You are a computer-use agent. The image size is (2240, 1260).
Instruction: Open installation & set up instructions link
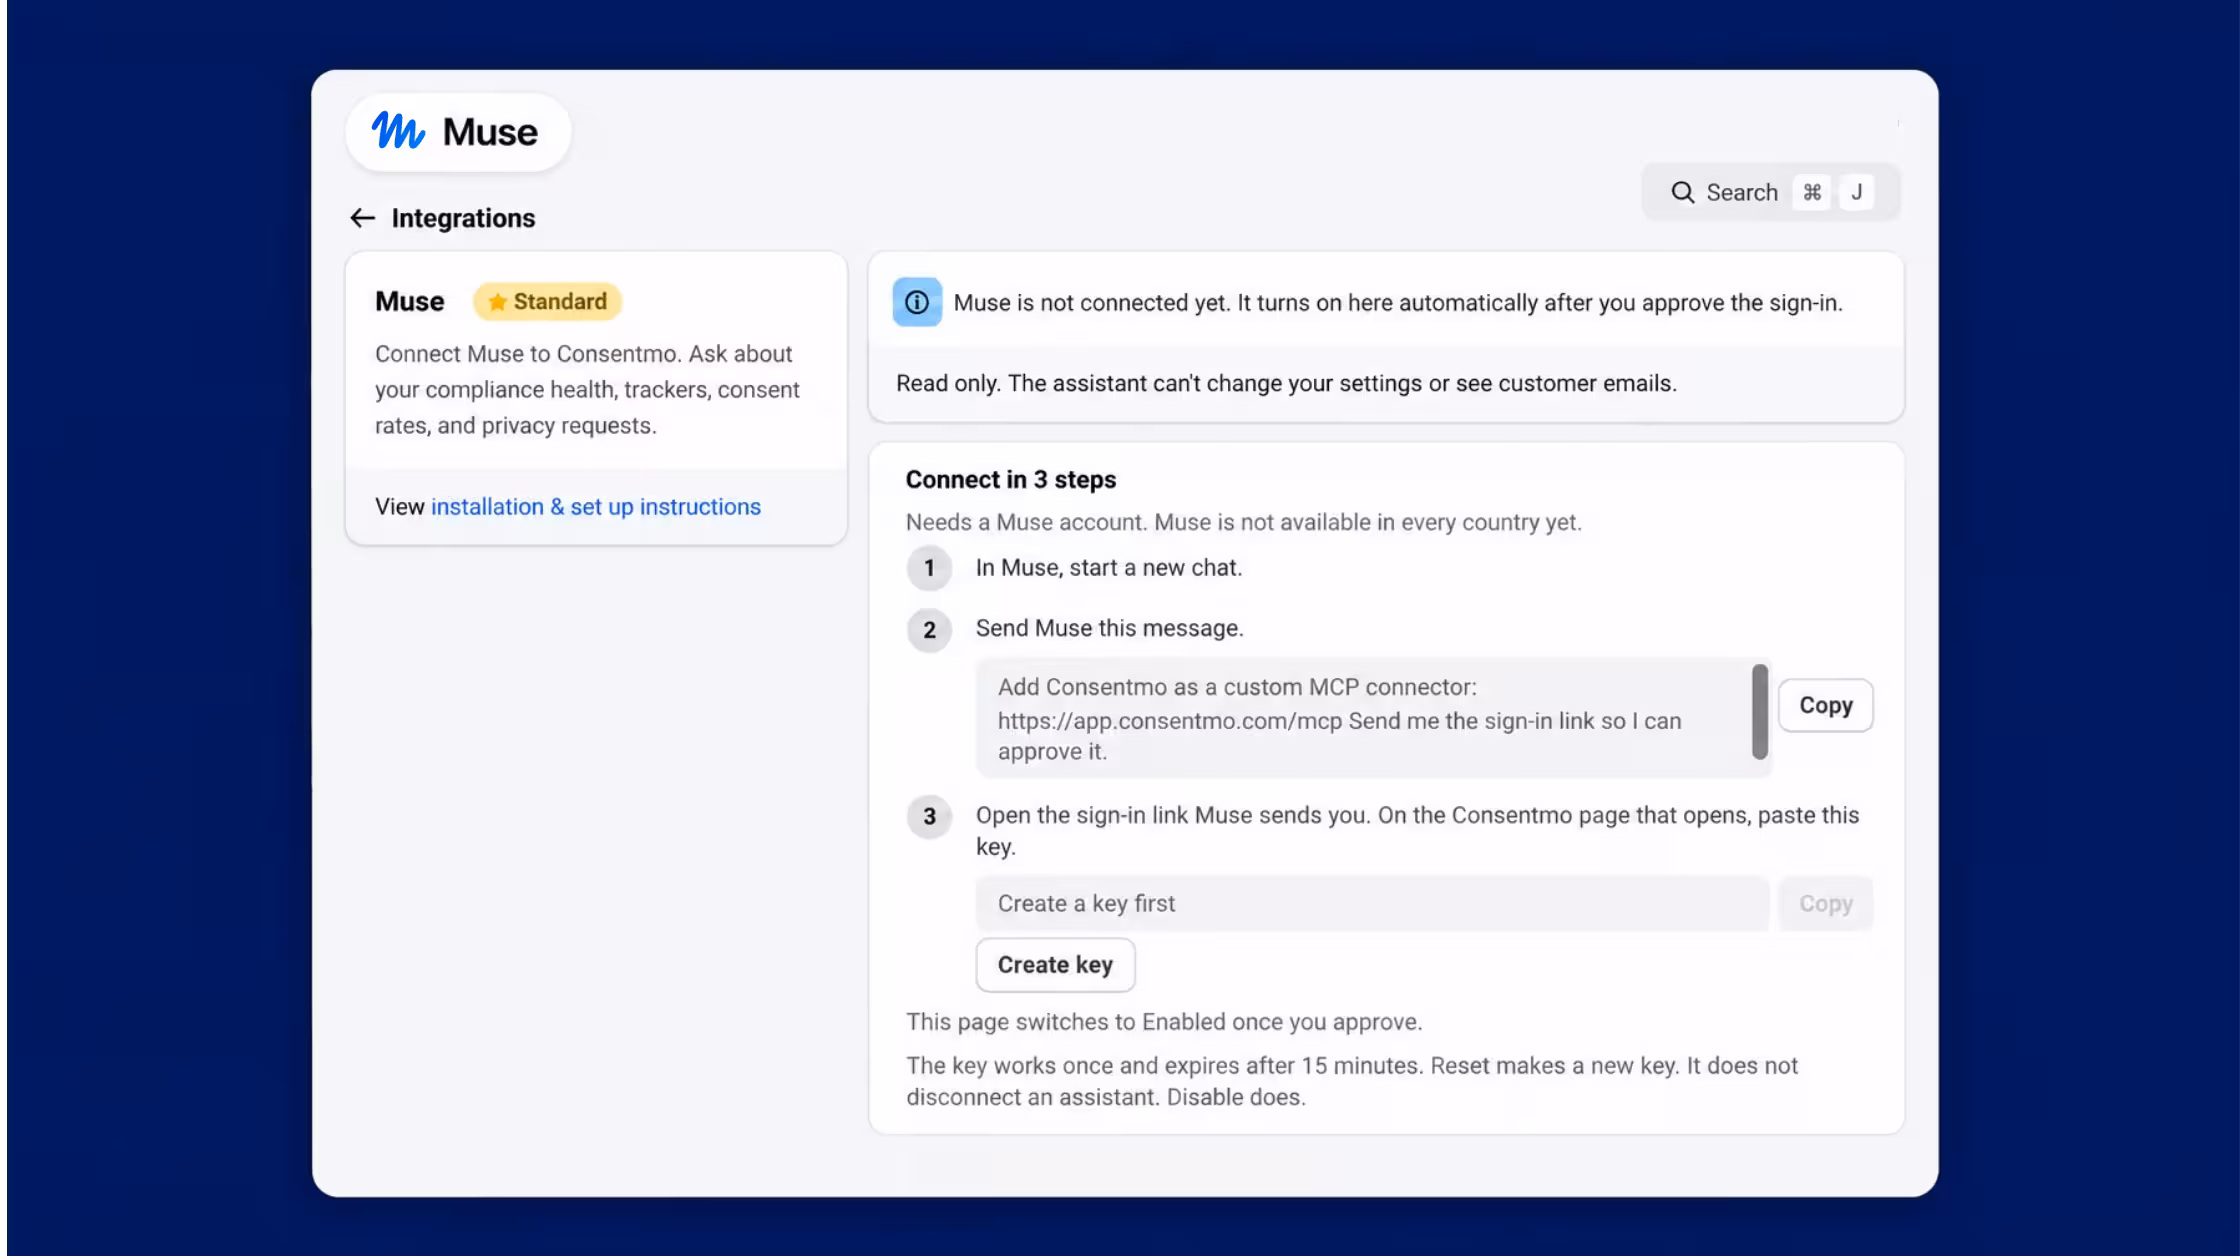click(x=596, y=507)
